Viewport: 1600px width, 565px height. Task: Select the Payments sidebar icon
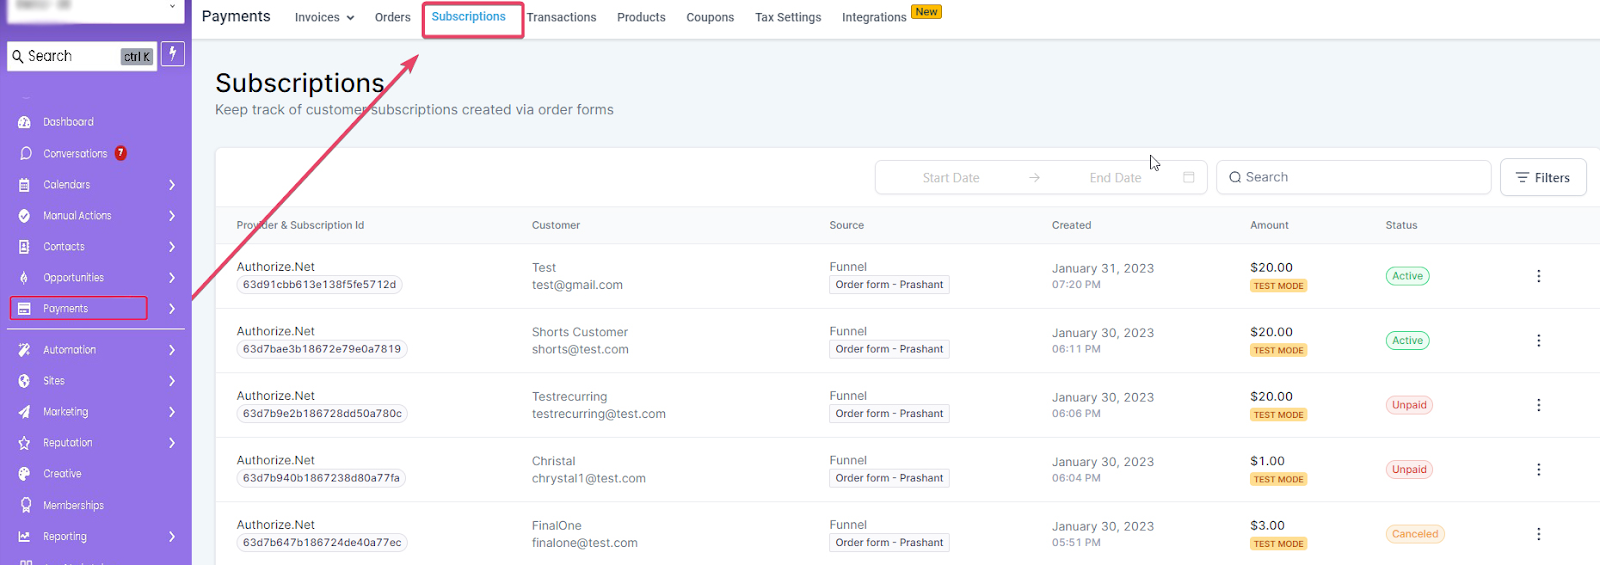coord(24,309)
